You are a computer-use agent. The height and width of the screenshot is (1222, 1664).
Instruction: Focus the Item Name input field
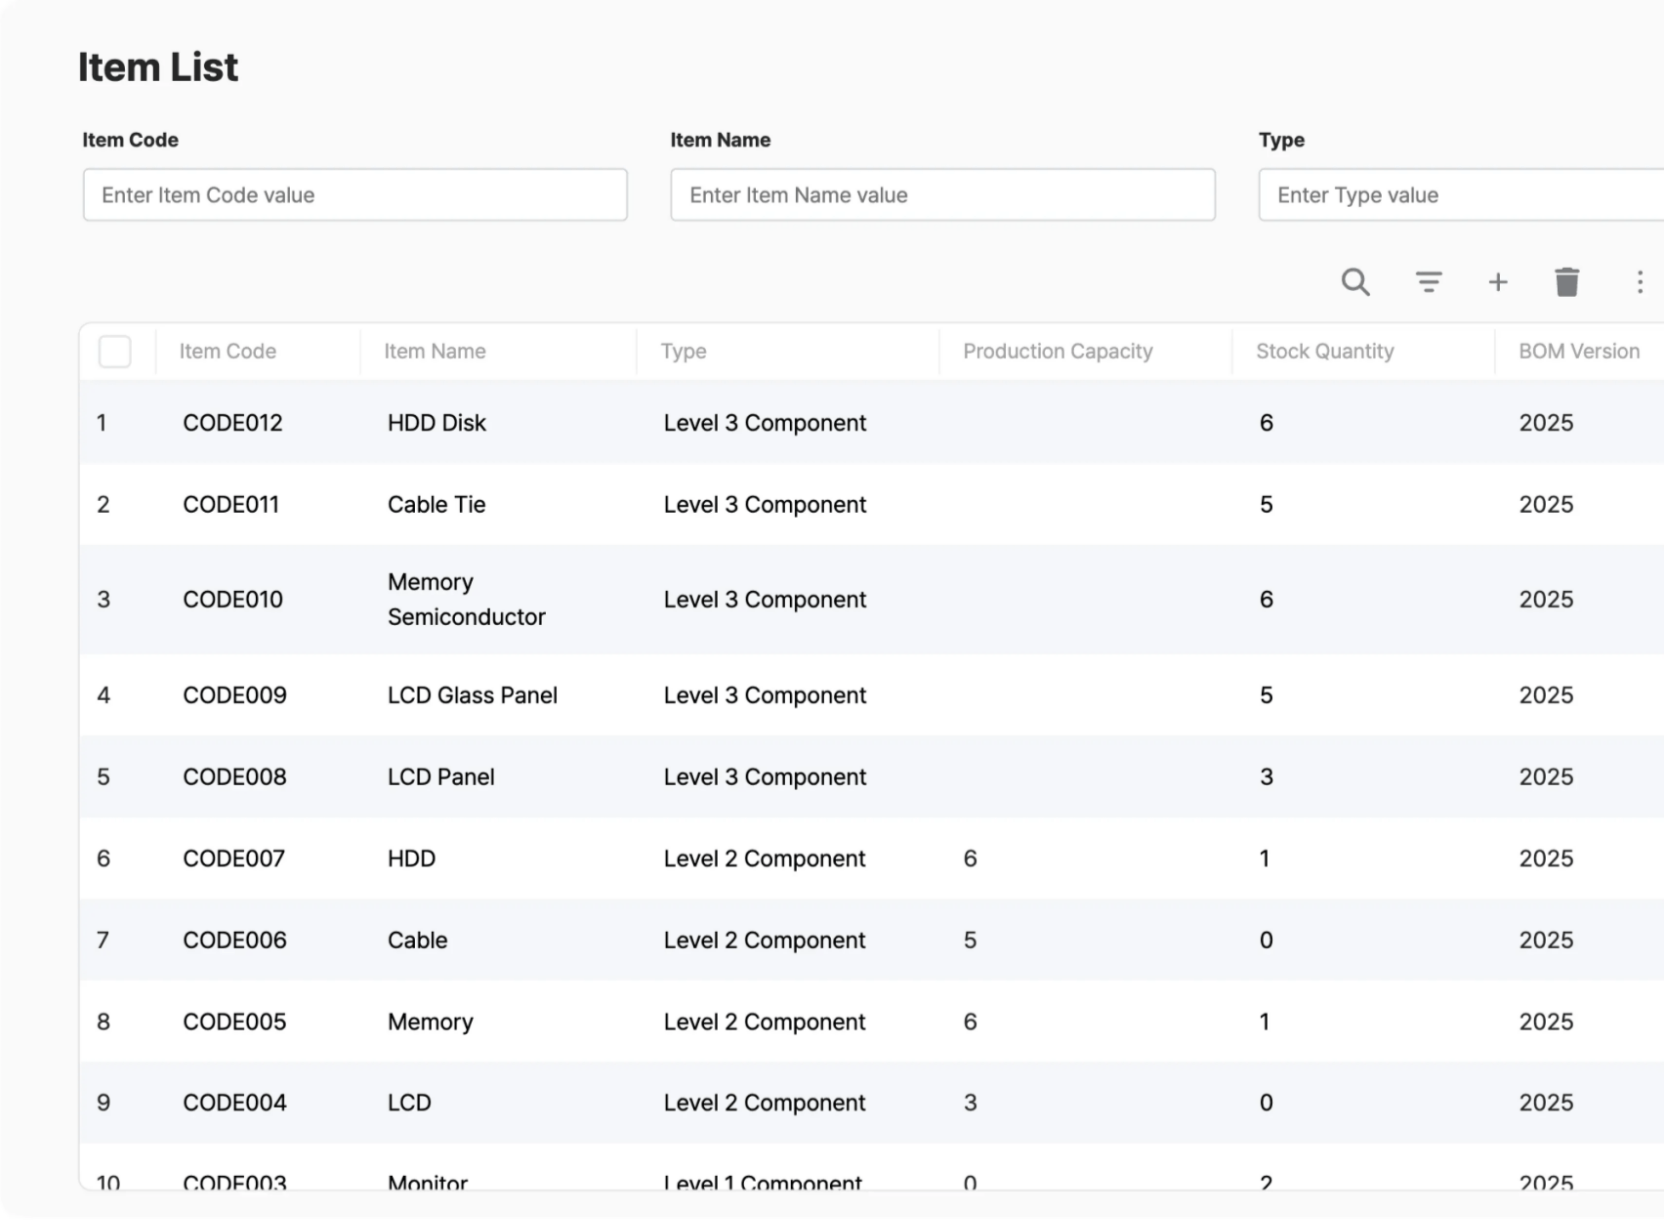tap(943, 195)
